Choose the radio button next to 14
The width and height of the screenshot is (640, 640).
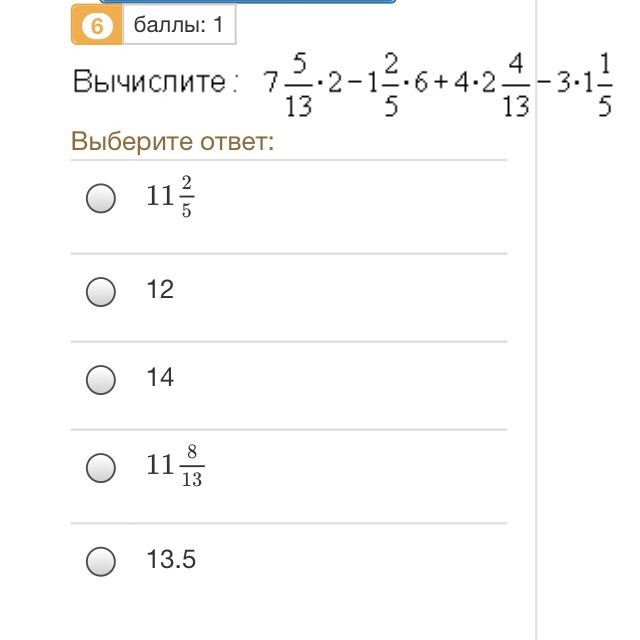[x=100, y=379]
